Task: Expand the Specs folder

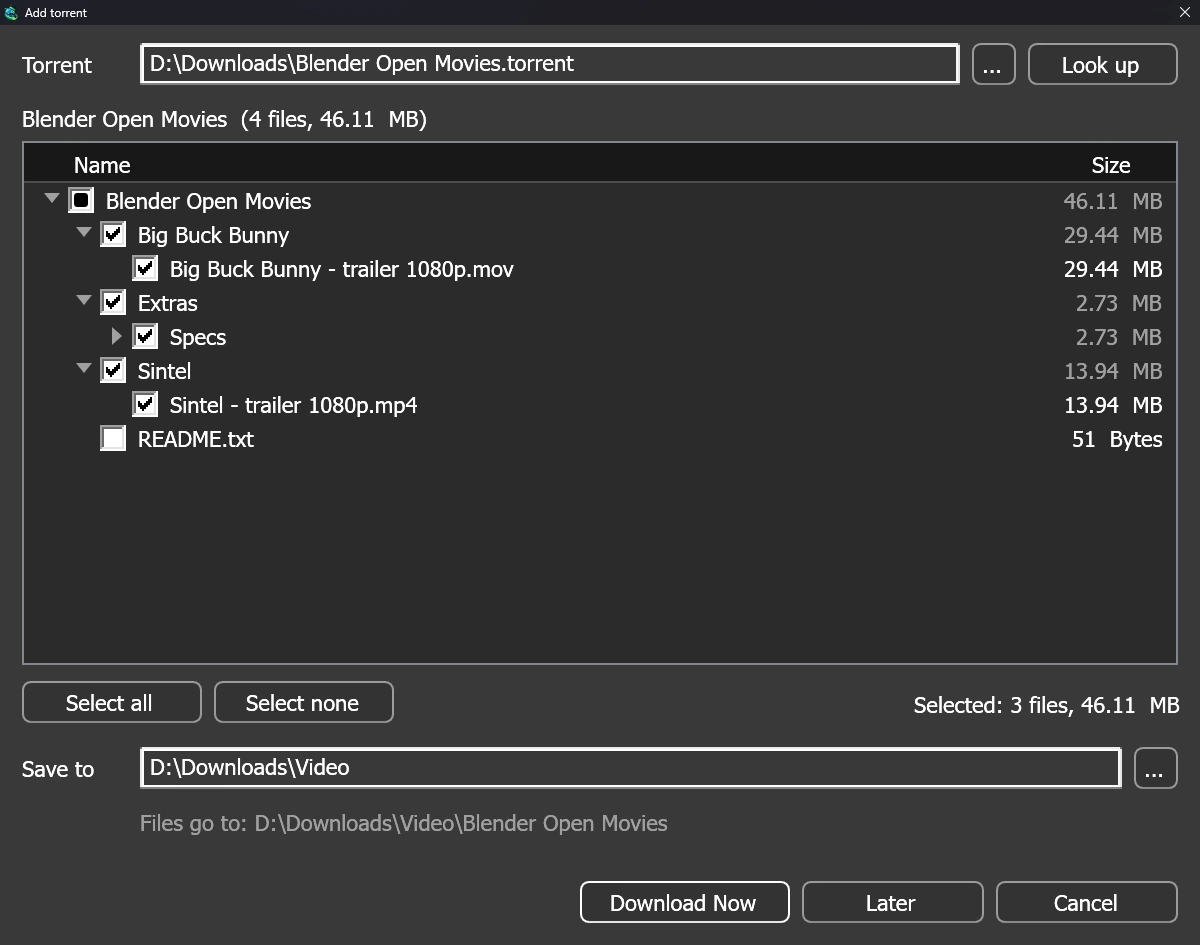Action: 117,337
